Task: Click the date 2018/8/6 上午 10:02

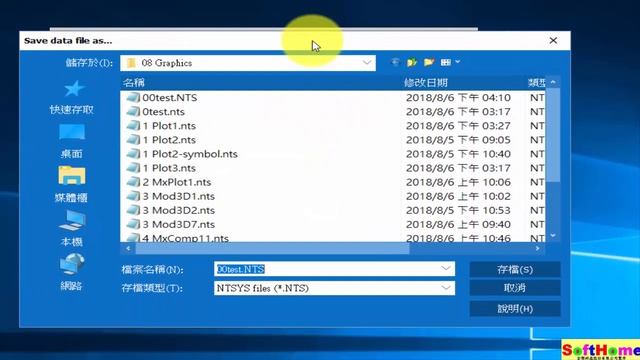Action: pyautogui.click(x=458, y=196)
